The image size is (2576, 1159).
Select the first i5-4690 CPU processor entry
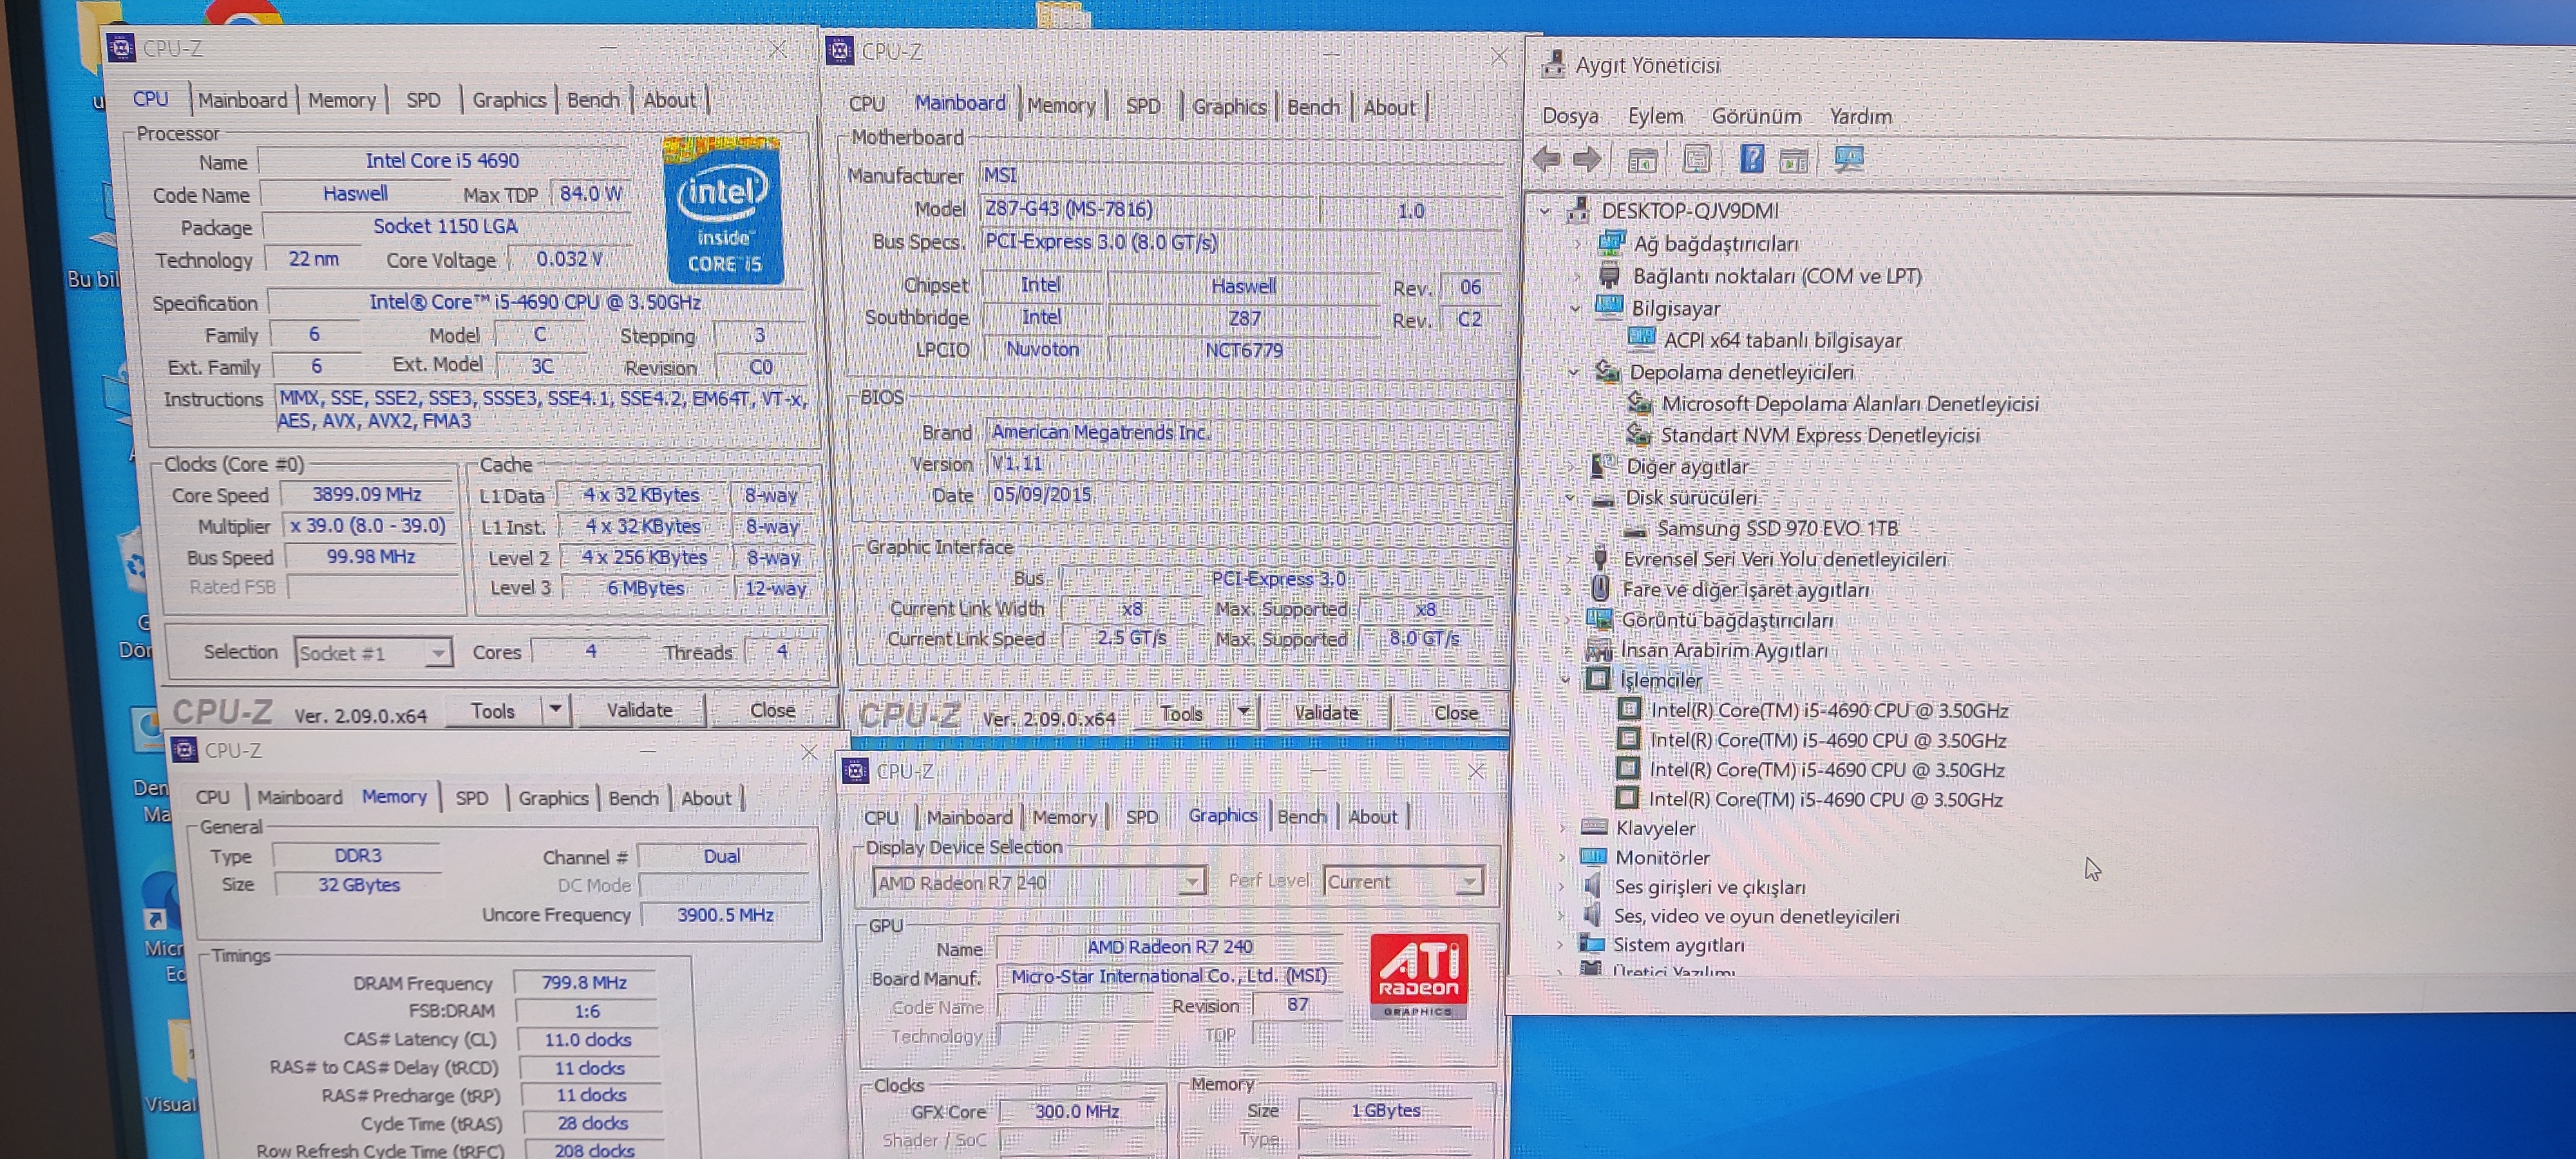(x=1829, y=710)
